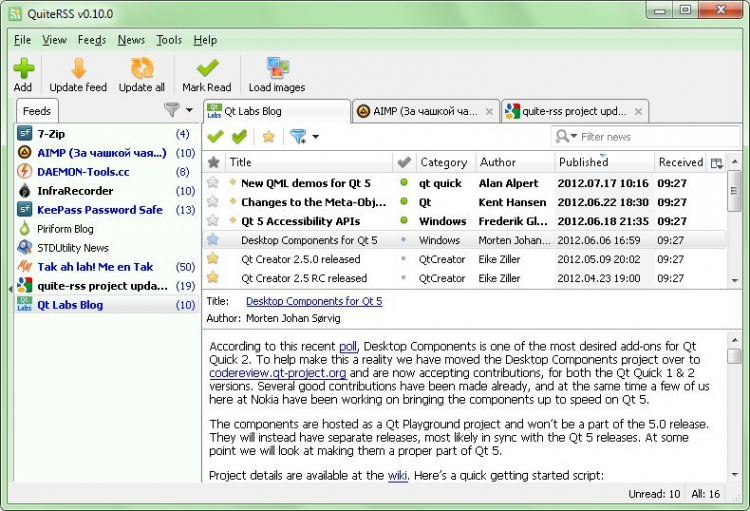The height and width of the screenshot is (511, 750).
Task: Click the STDUtility News feed icon
Action: [x=24, y=247]
